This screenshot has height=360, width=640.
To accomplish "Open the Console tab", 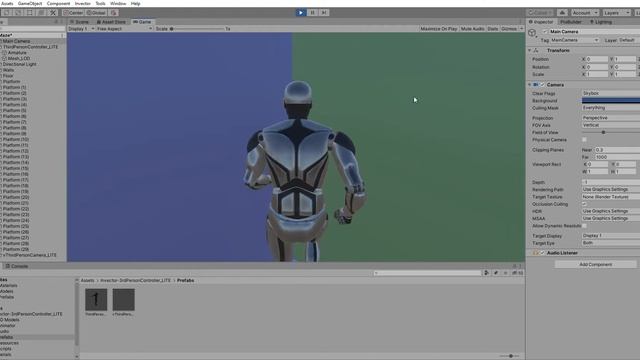I will (x=16, y=266).
